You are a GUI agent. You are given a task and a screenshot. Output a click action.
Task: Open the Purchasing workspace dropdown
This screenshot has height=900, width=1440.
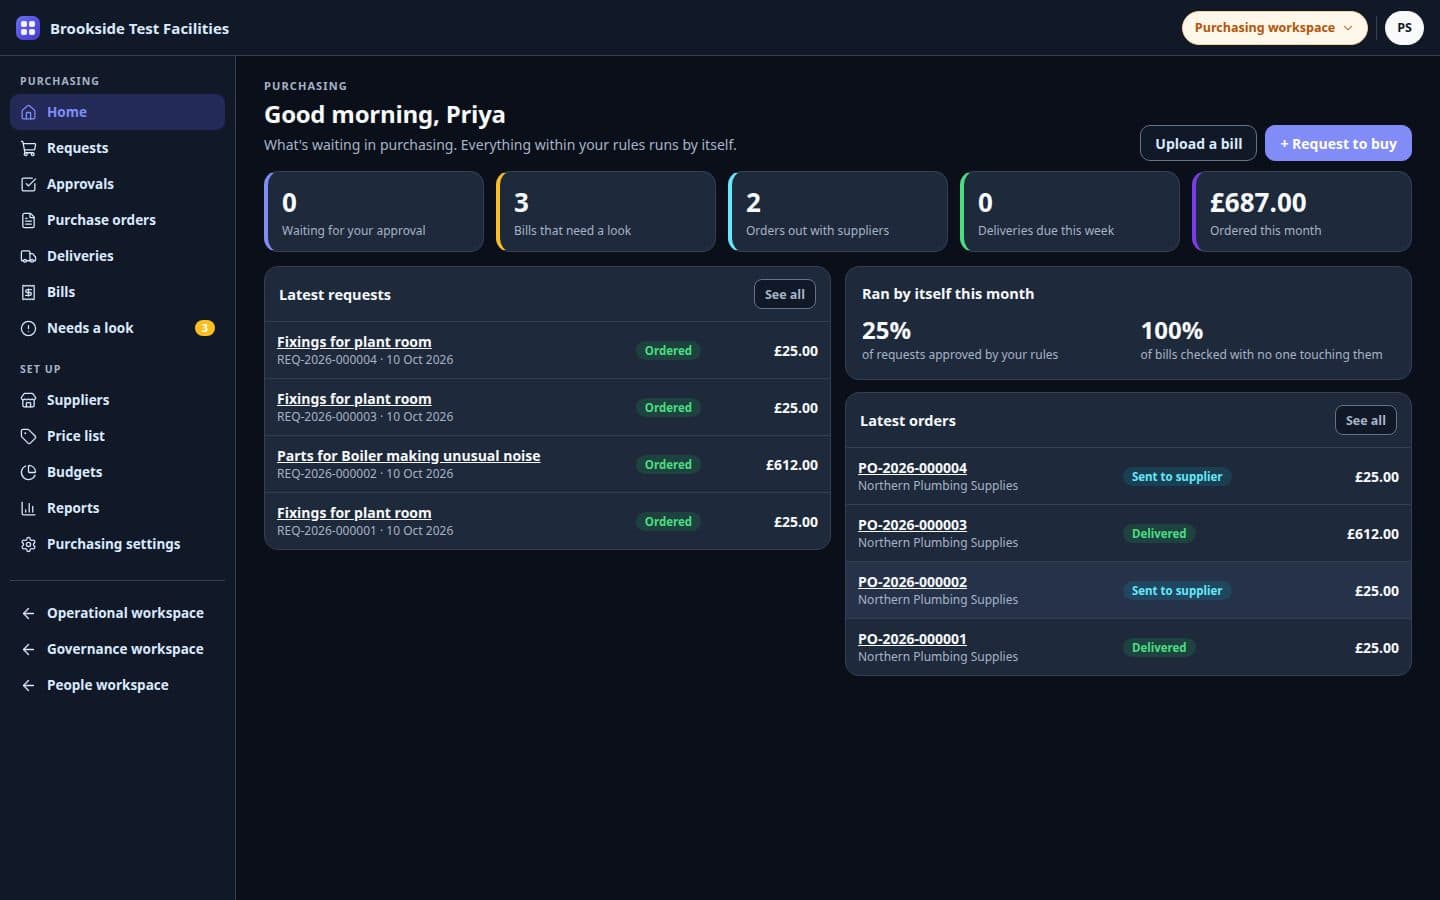click(1274, 28)
